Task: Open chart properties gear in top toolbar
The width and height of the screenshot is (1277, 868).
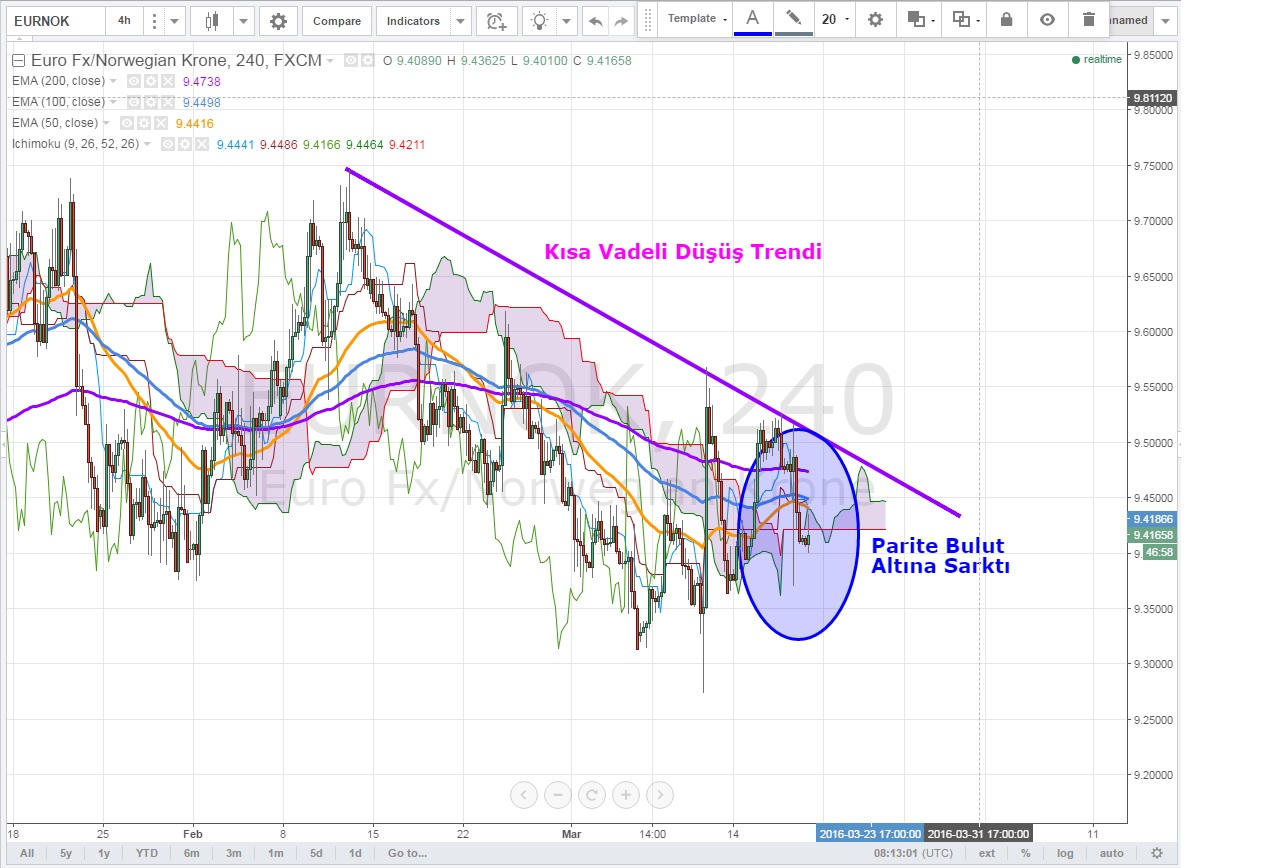Action: [278, 20]
